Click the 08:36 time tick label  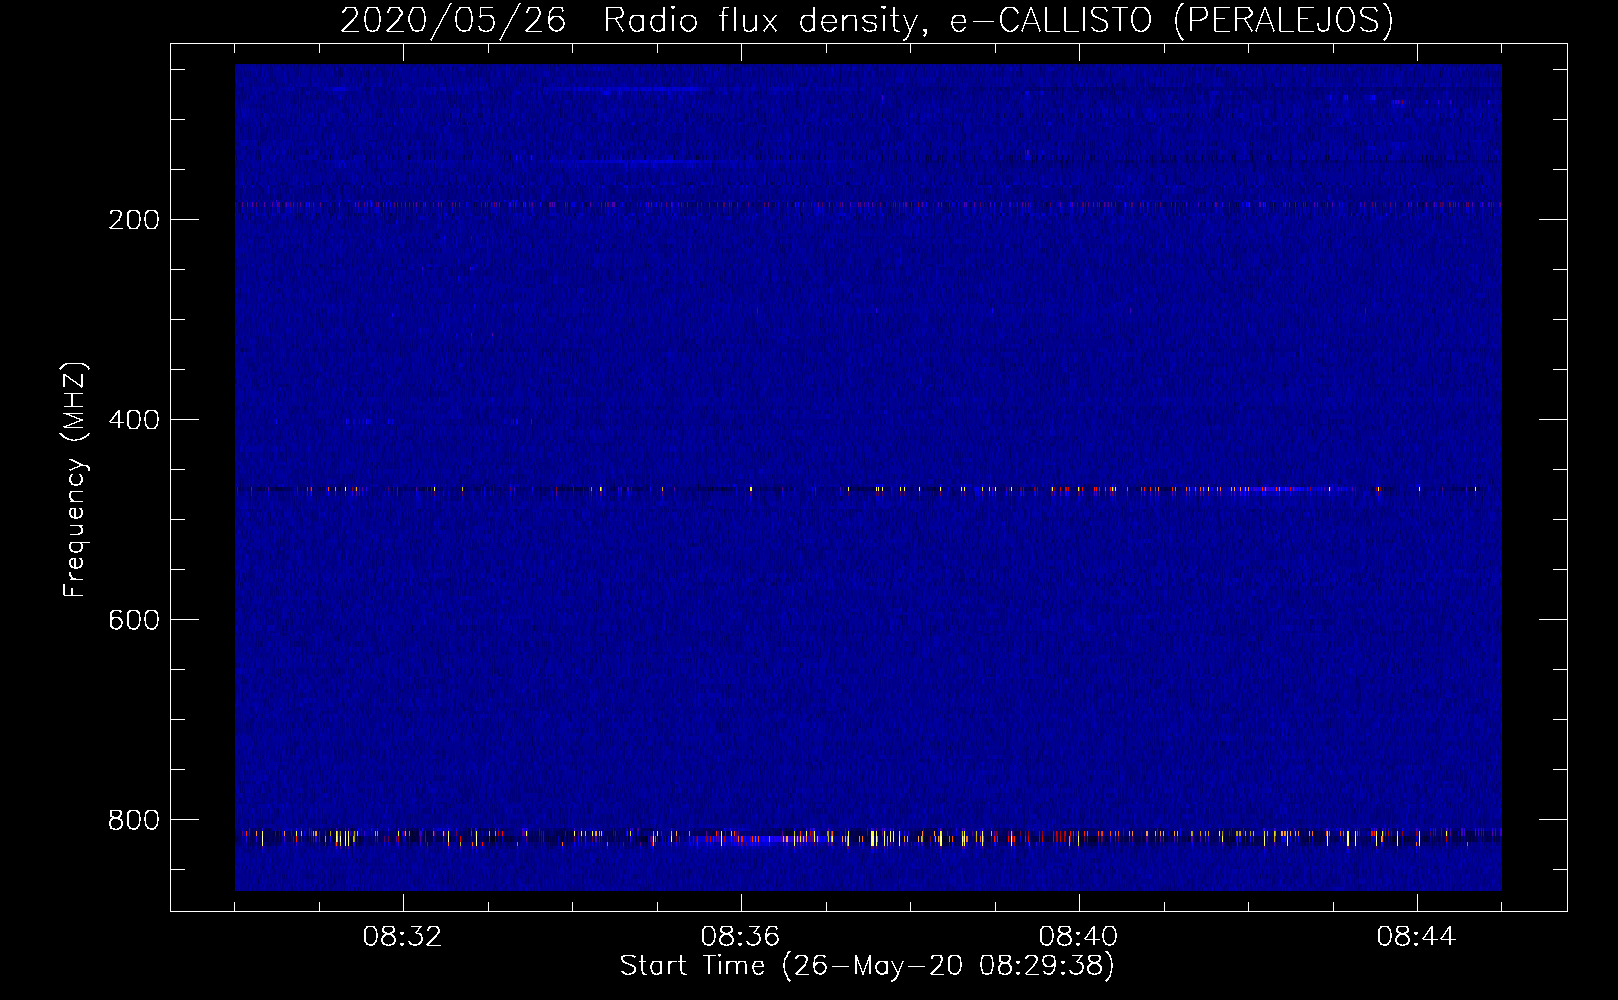(740, 937)
